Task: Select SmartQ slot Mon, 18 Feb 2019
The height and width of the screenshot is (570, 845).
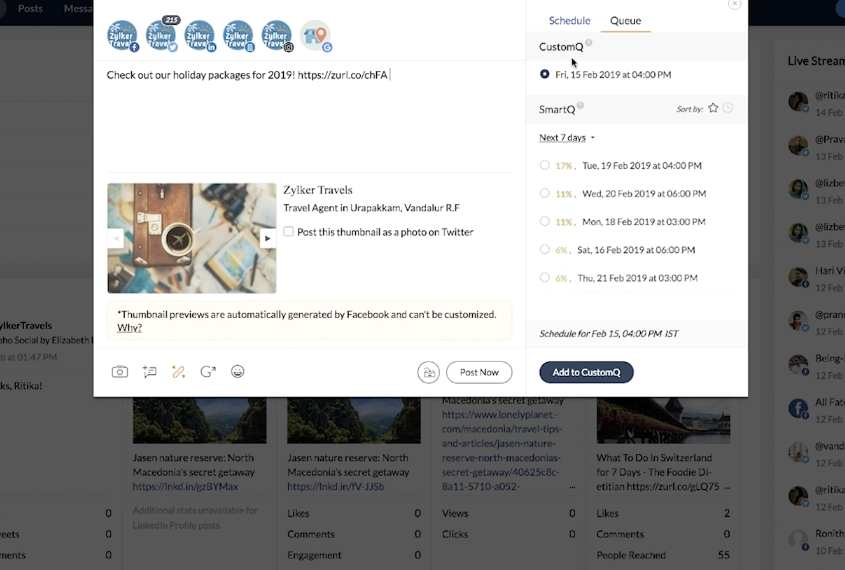Action: point(544,221)
